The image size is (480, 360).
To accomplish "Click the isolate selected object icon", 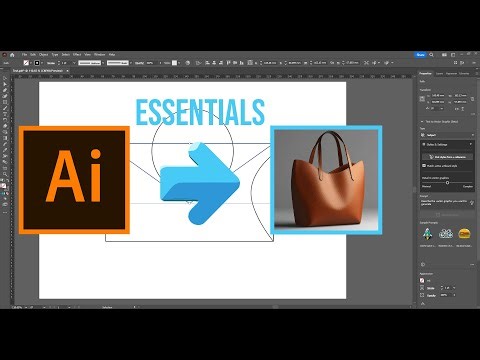I will (366, 63).
